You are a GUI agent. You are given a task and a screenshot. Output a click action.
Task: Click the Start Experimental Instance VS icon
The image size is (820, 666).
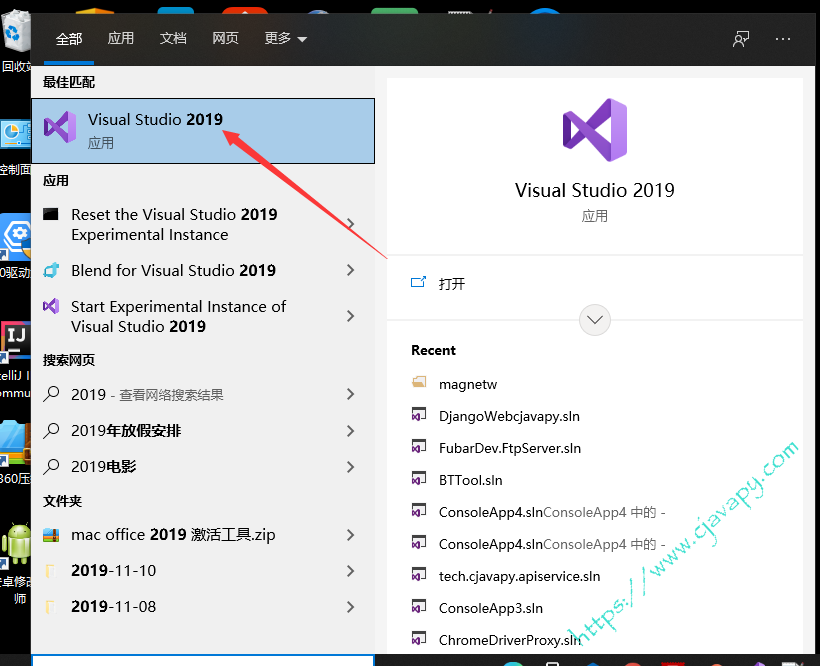(51, 306)
